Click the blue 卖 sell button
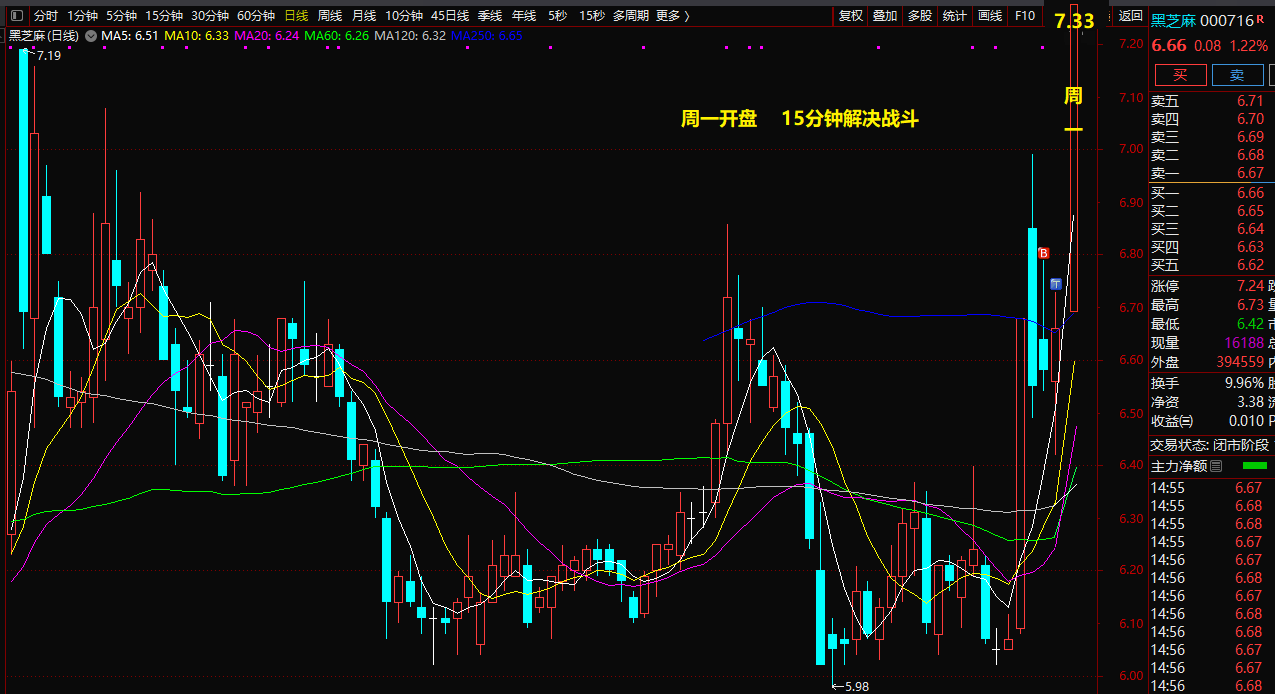This screenshot has width=1275, height=694. click(1237, 75)
